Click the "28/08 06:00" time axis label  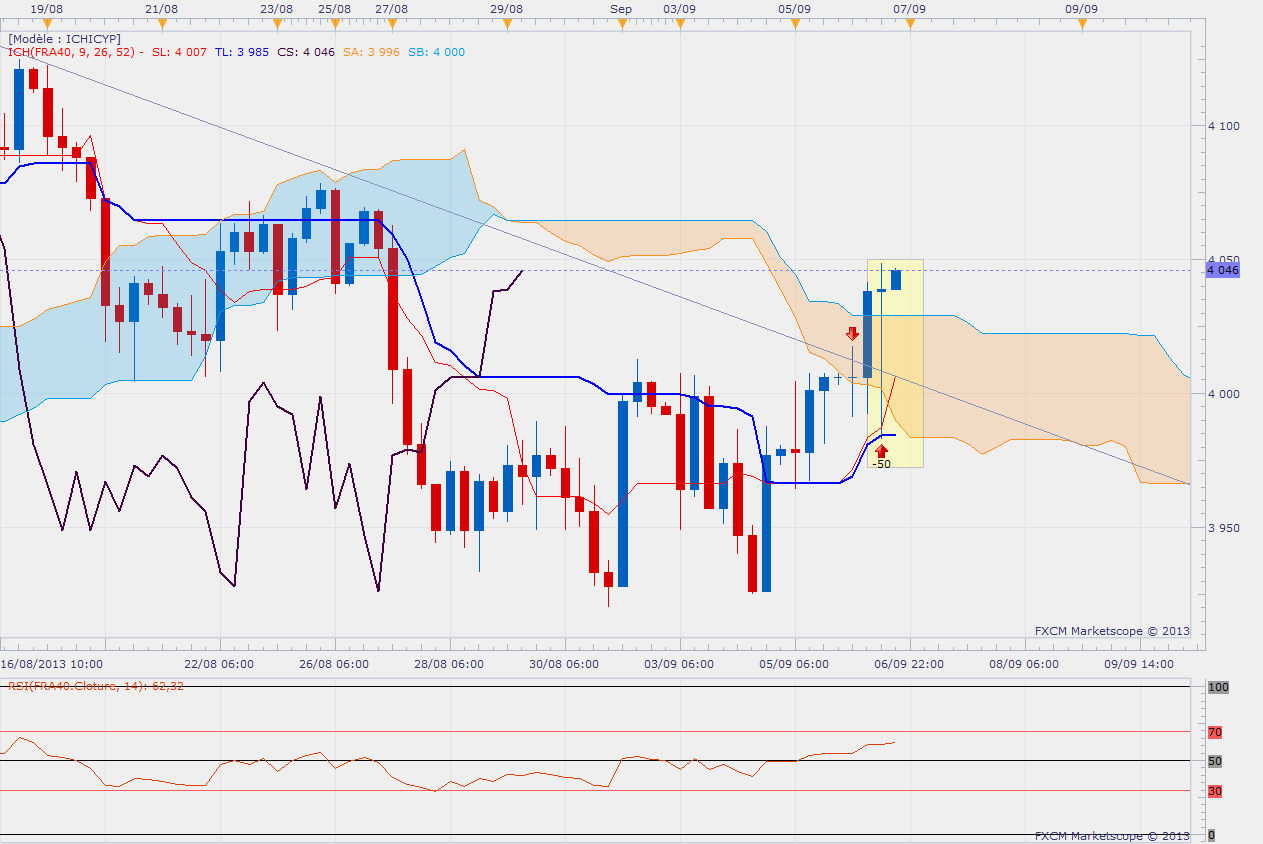coord(449,664)
